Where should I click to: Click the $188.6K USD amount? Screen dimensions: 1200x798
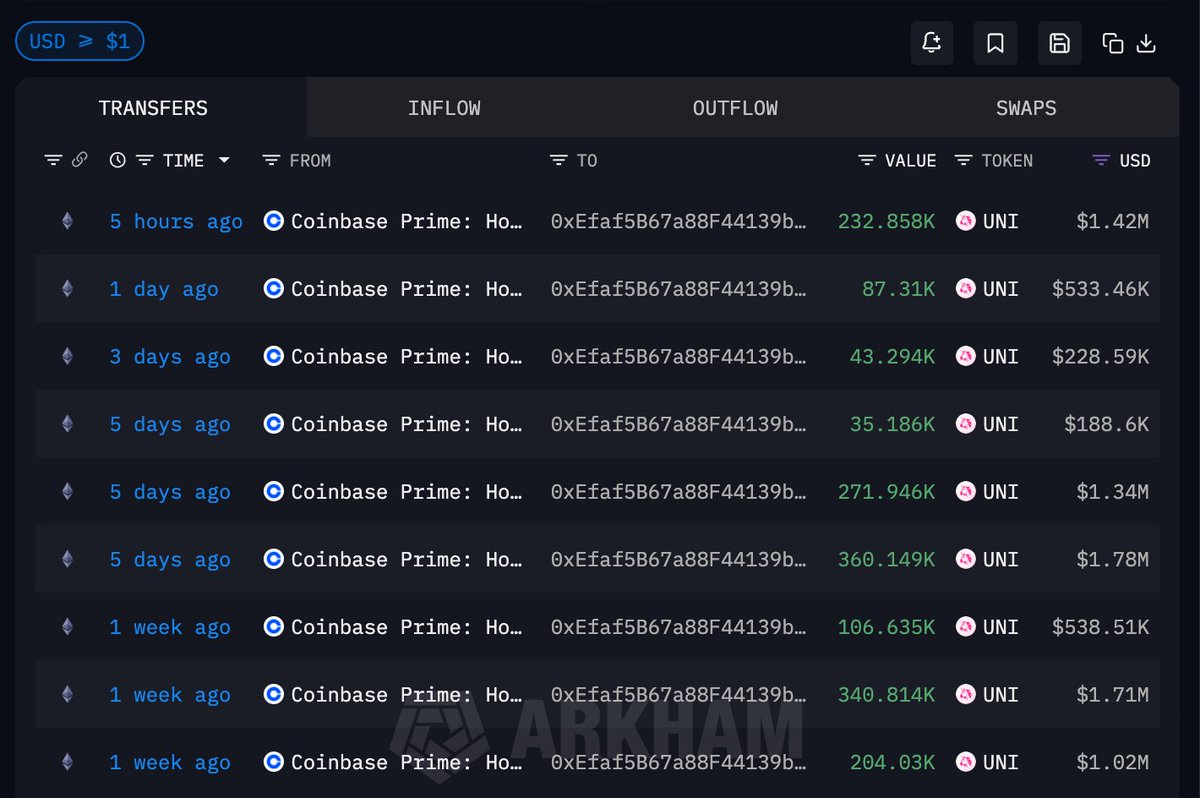click(x=1107, y=425)
